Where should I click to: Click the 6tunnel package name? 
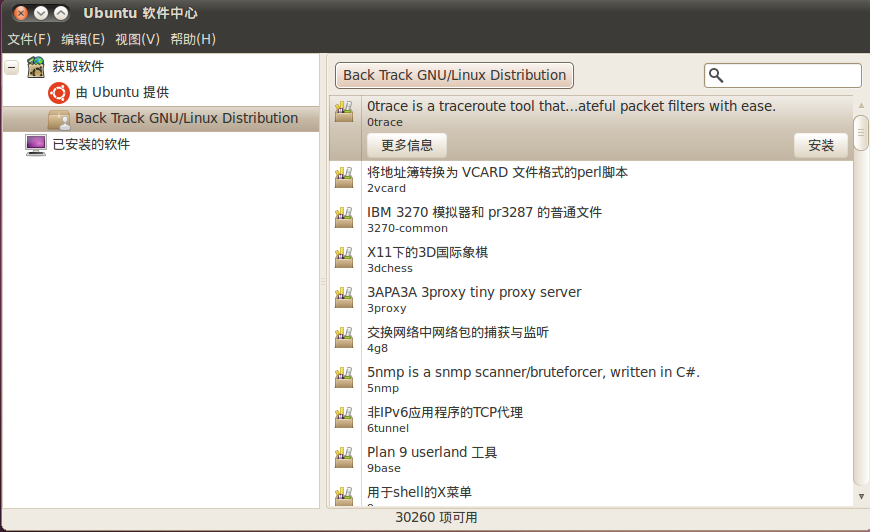tap(388, 428)
